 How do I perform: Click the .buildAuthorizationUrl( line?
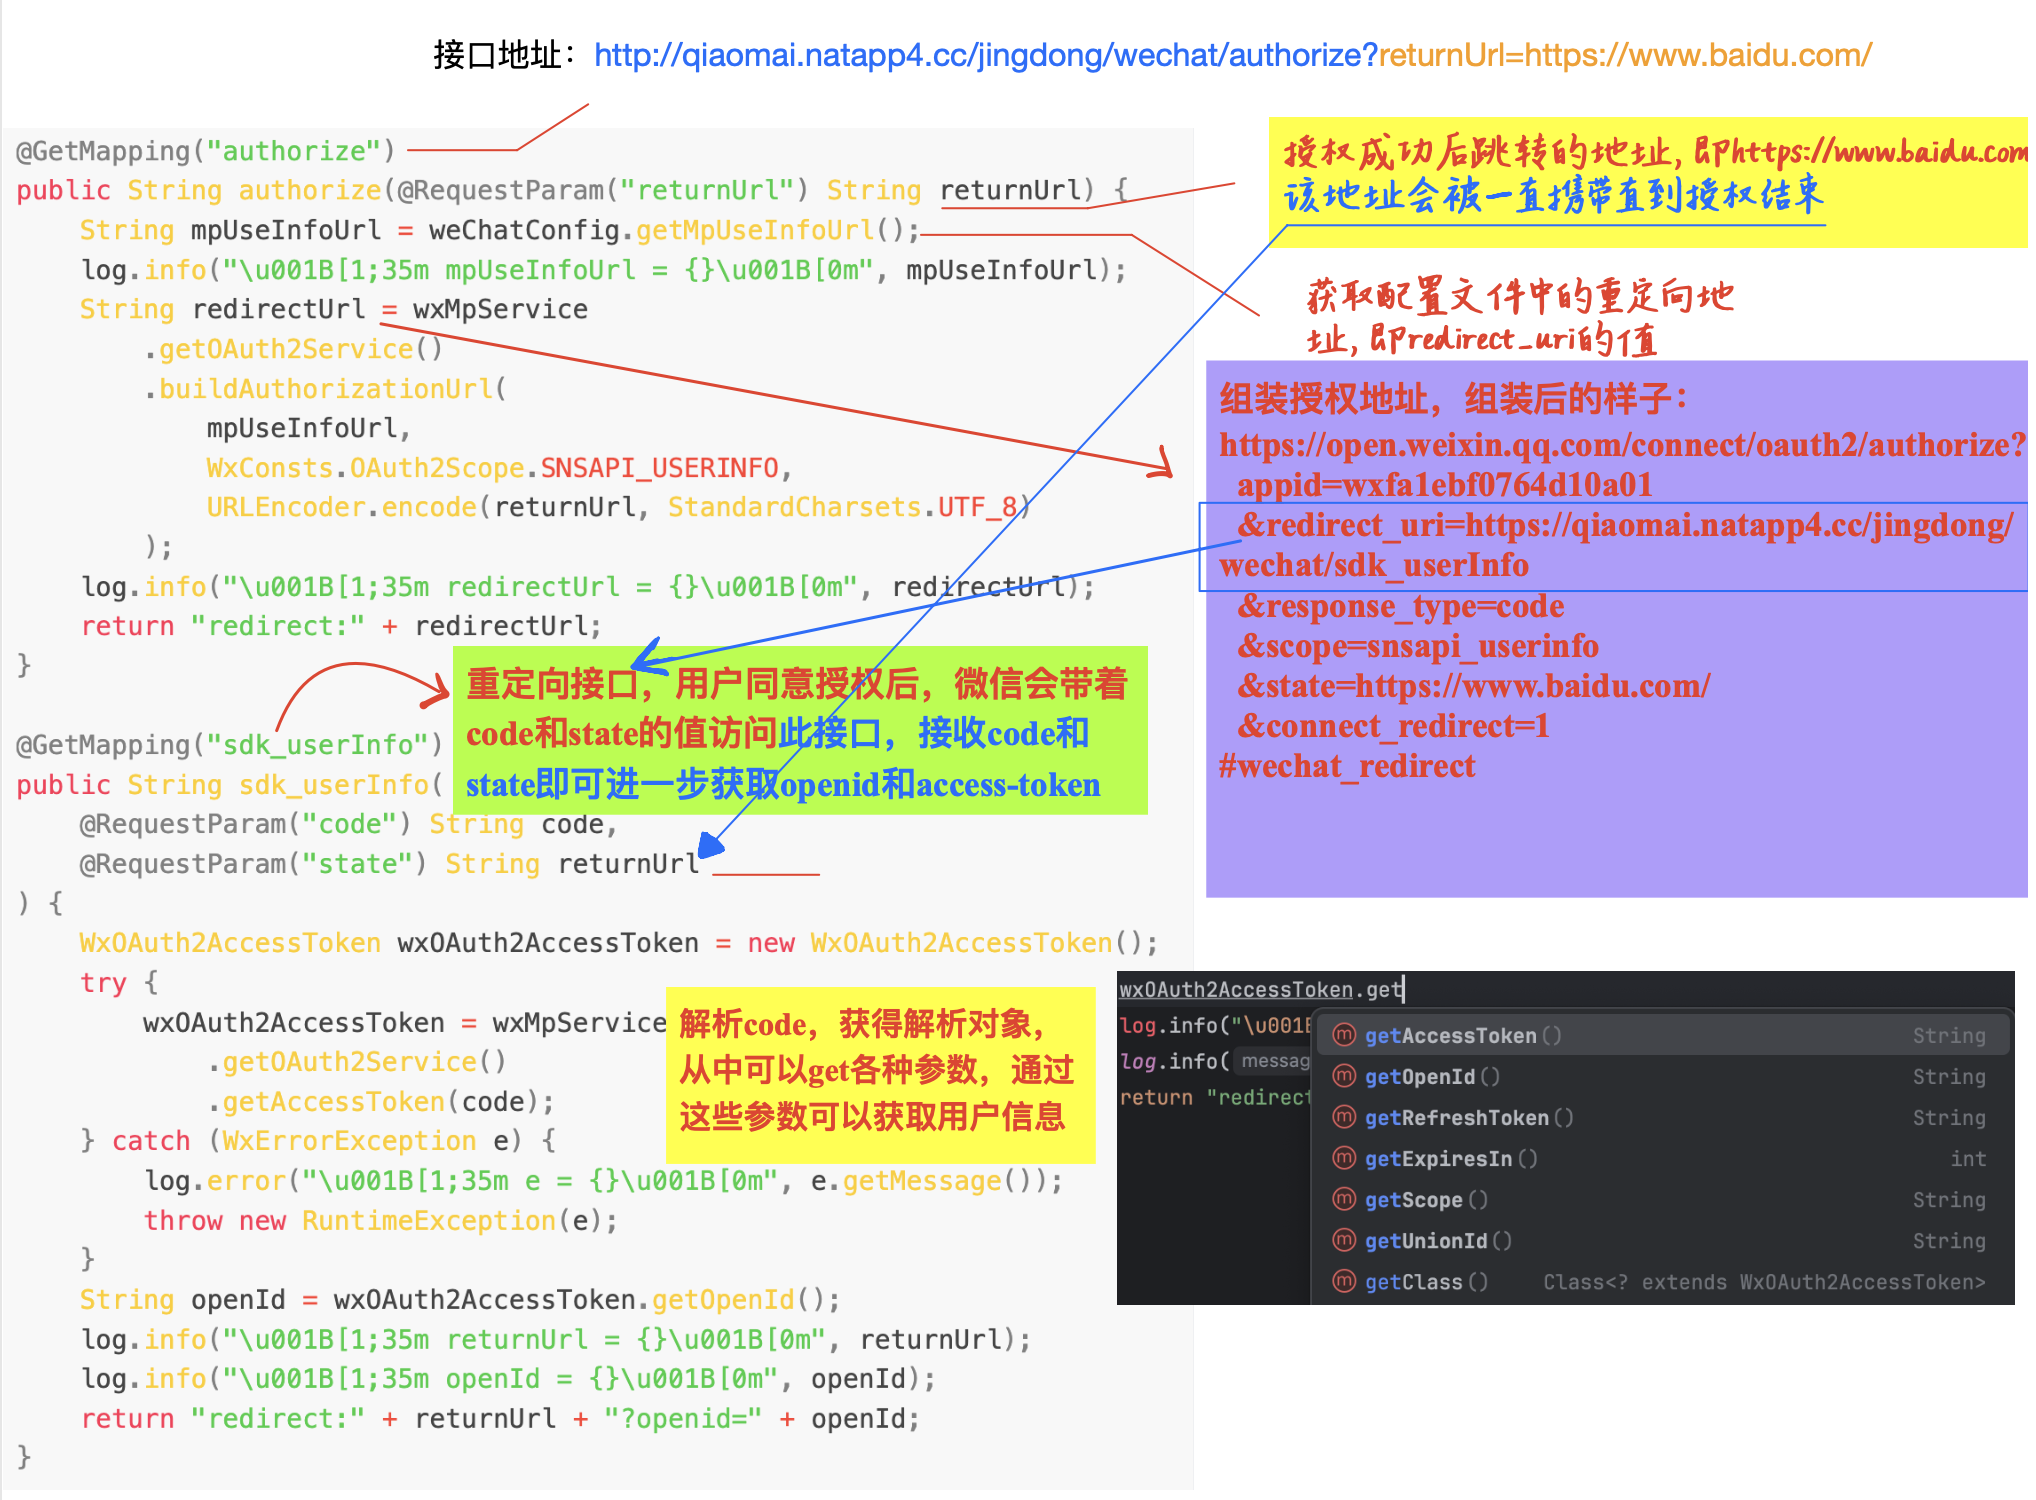click(x=325, y=388)
